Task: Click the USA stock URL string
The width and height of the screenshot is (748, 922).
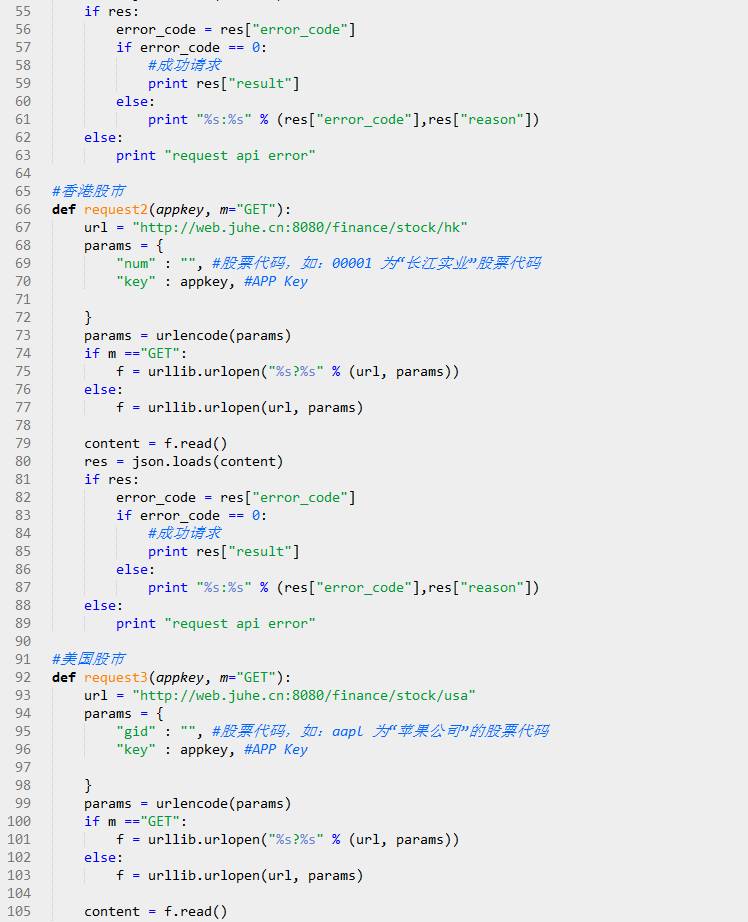Action: (x=303, y=695)
